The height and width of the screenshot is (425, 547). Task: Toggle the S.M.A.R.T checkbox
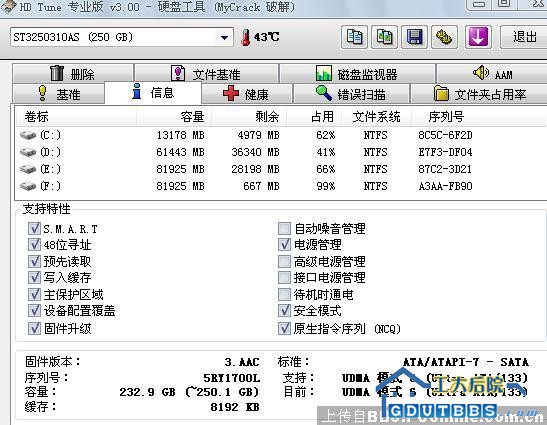click(34, 229)
